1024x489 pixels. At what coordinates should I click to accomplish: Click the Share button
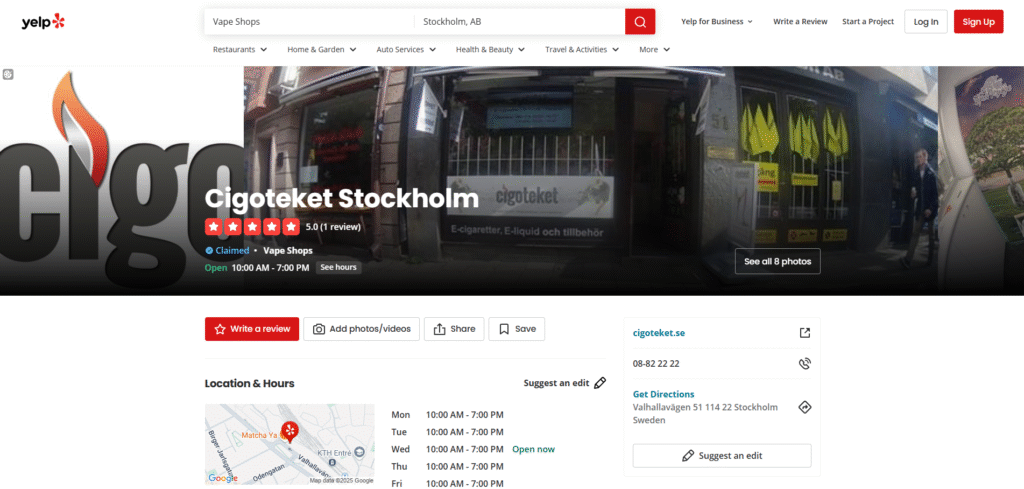point(454,329)
